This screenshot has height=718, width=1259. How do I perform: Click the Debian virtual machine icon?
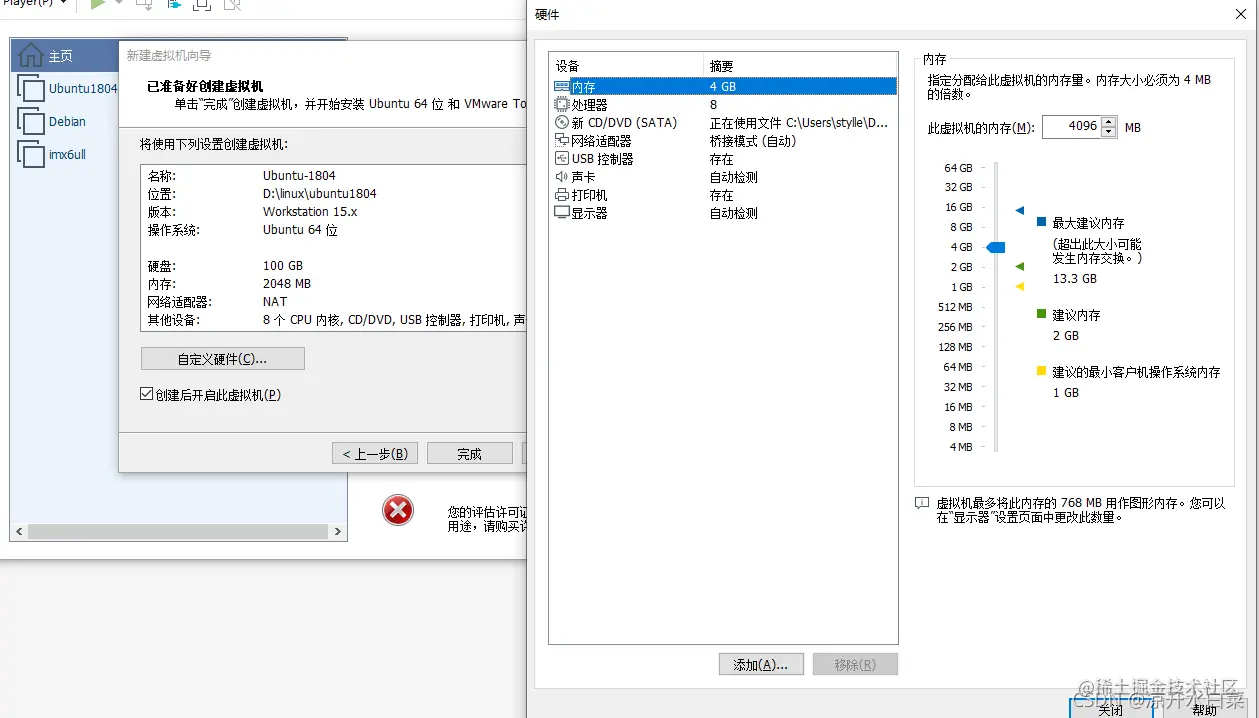click(31, 121)
